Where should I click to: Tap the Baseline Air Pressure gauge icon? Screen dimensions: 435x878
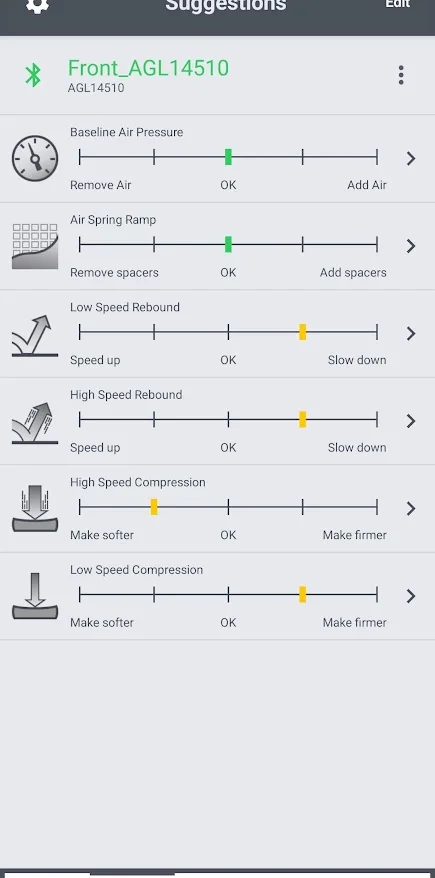35,158
